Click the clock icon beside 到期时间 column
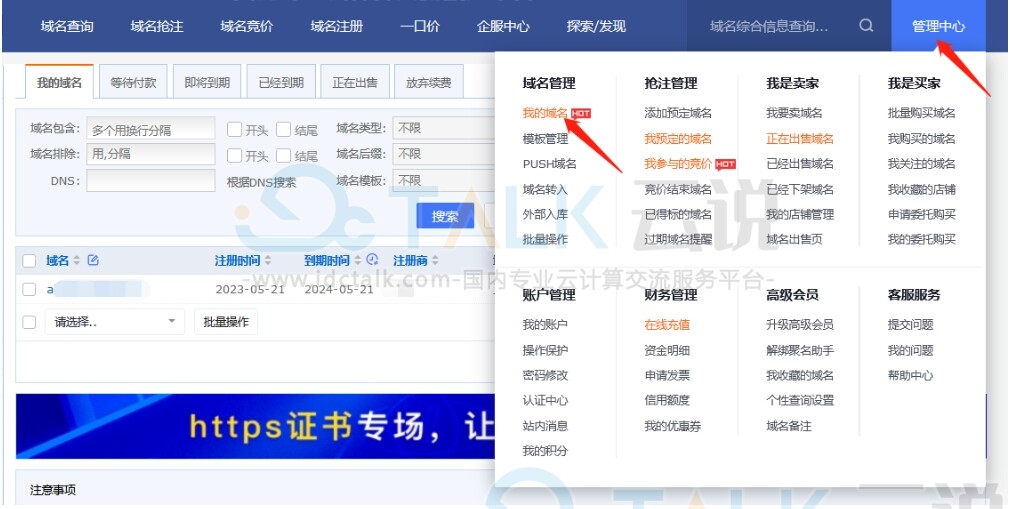1010x509 pixels. tap(372, 260)
